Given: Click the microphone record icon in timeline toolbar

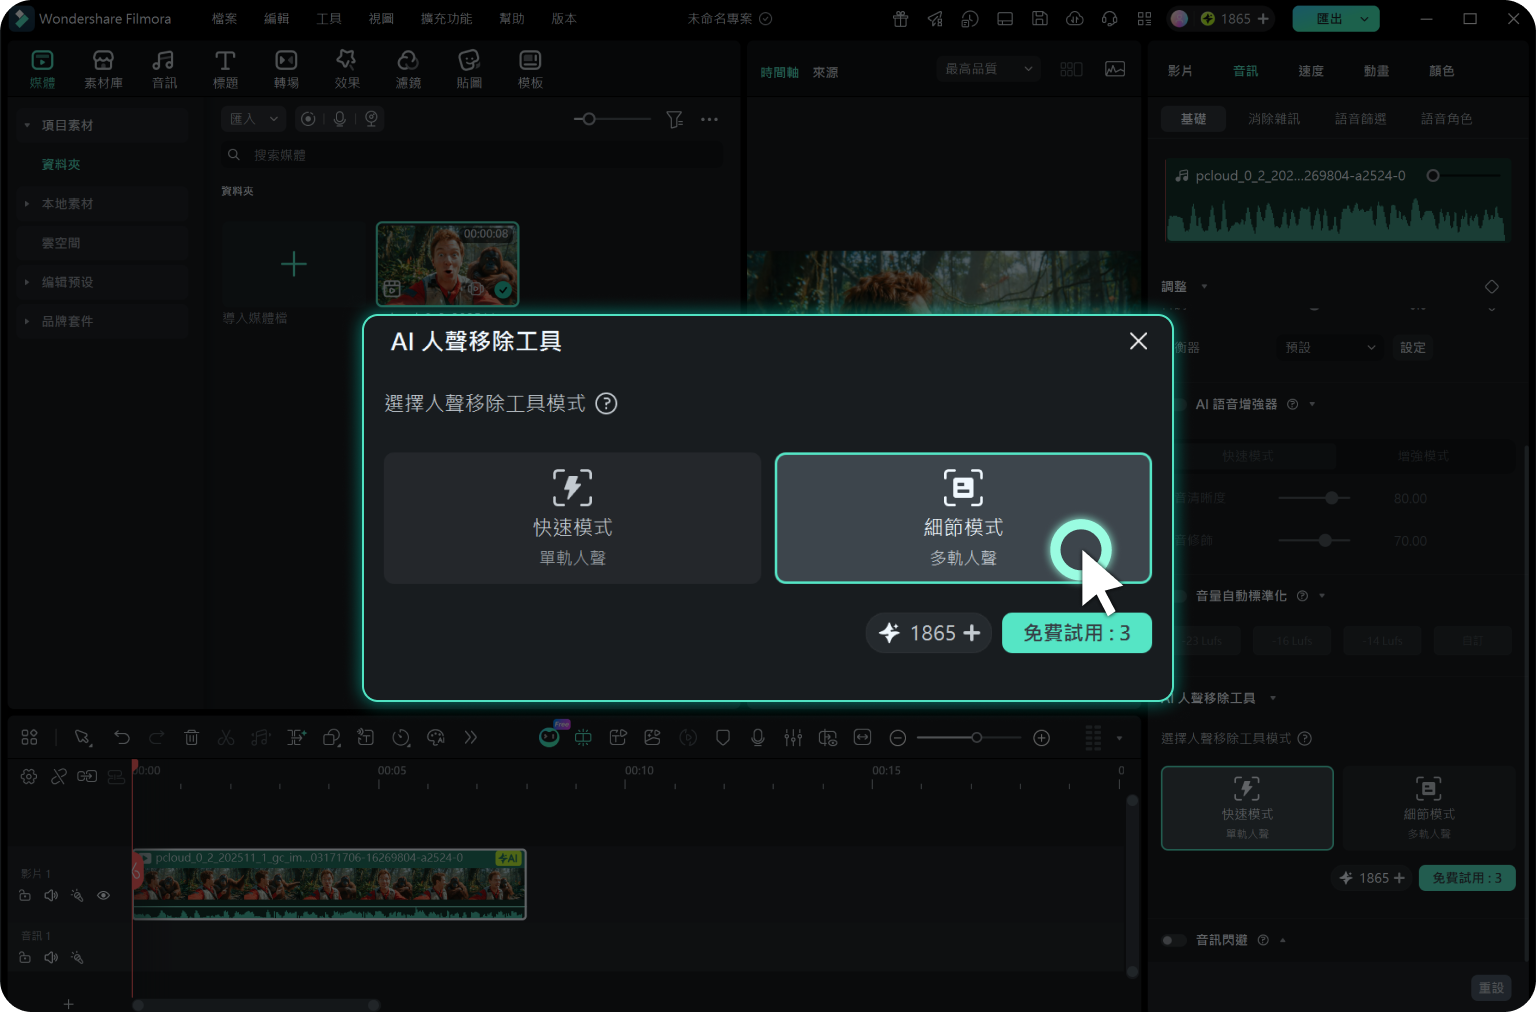Looking at the screenshot, I should coord(758,738).
